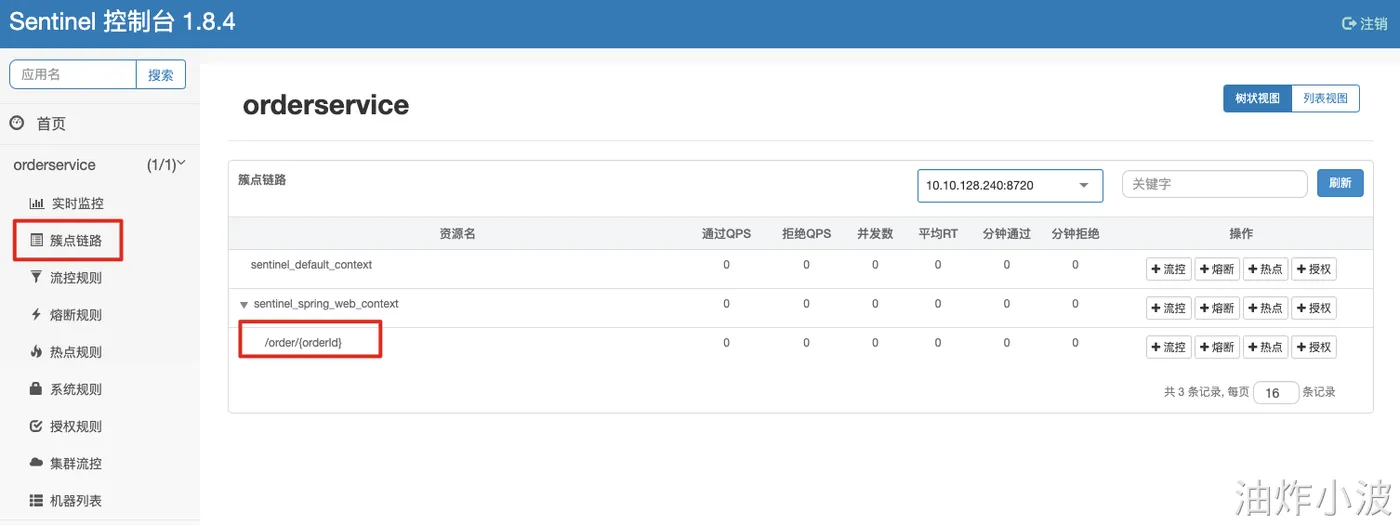Click the 首页 dashboard icon

pyautogui.click(x=17, y=123)
